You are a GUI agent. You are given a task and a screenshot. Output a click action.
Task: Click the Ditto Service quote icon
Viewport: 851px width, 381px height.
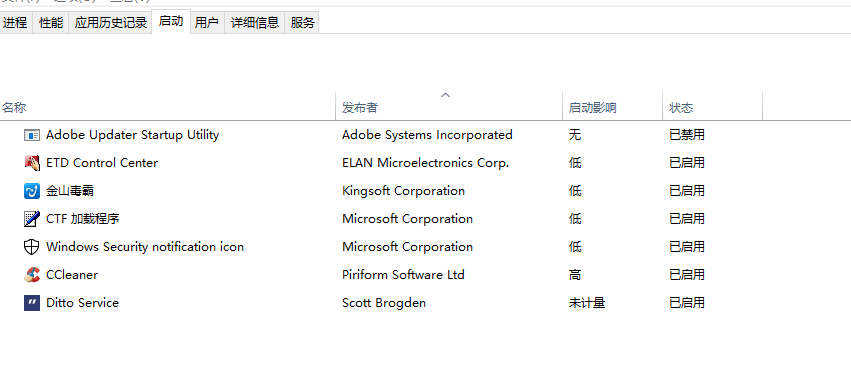[x=32, y=303]
